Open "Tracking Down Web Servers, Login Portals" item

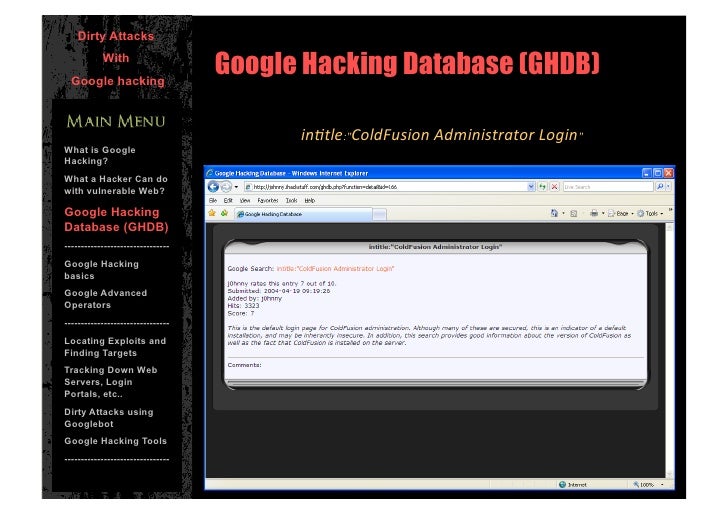[x=110, y=382]
